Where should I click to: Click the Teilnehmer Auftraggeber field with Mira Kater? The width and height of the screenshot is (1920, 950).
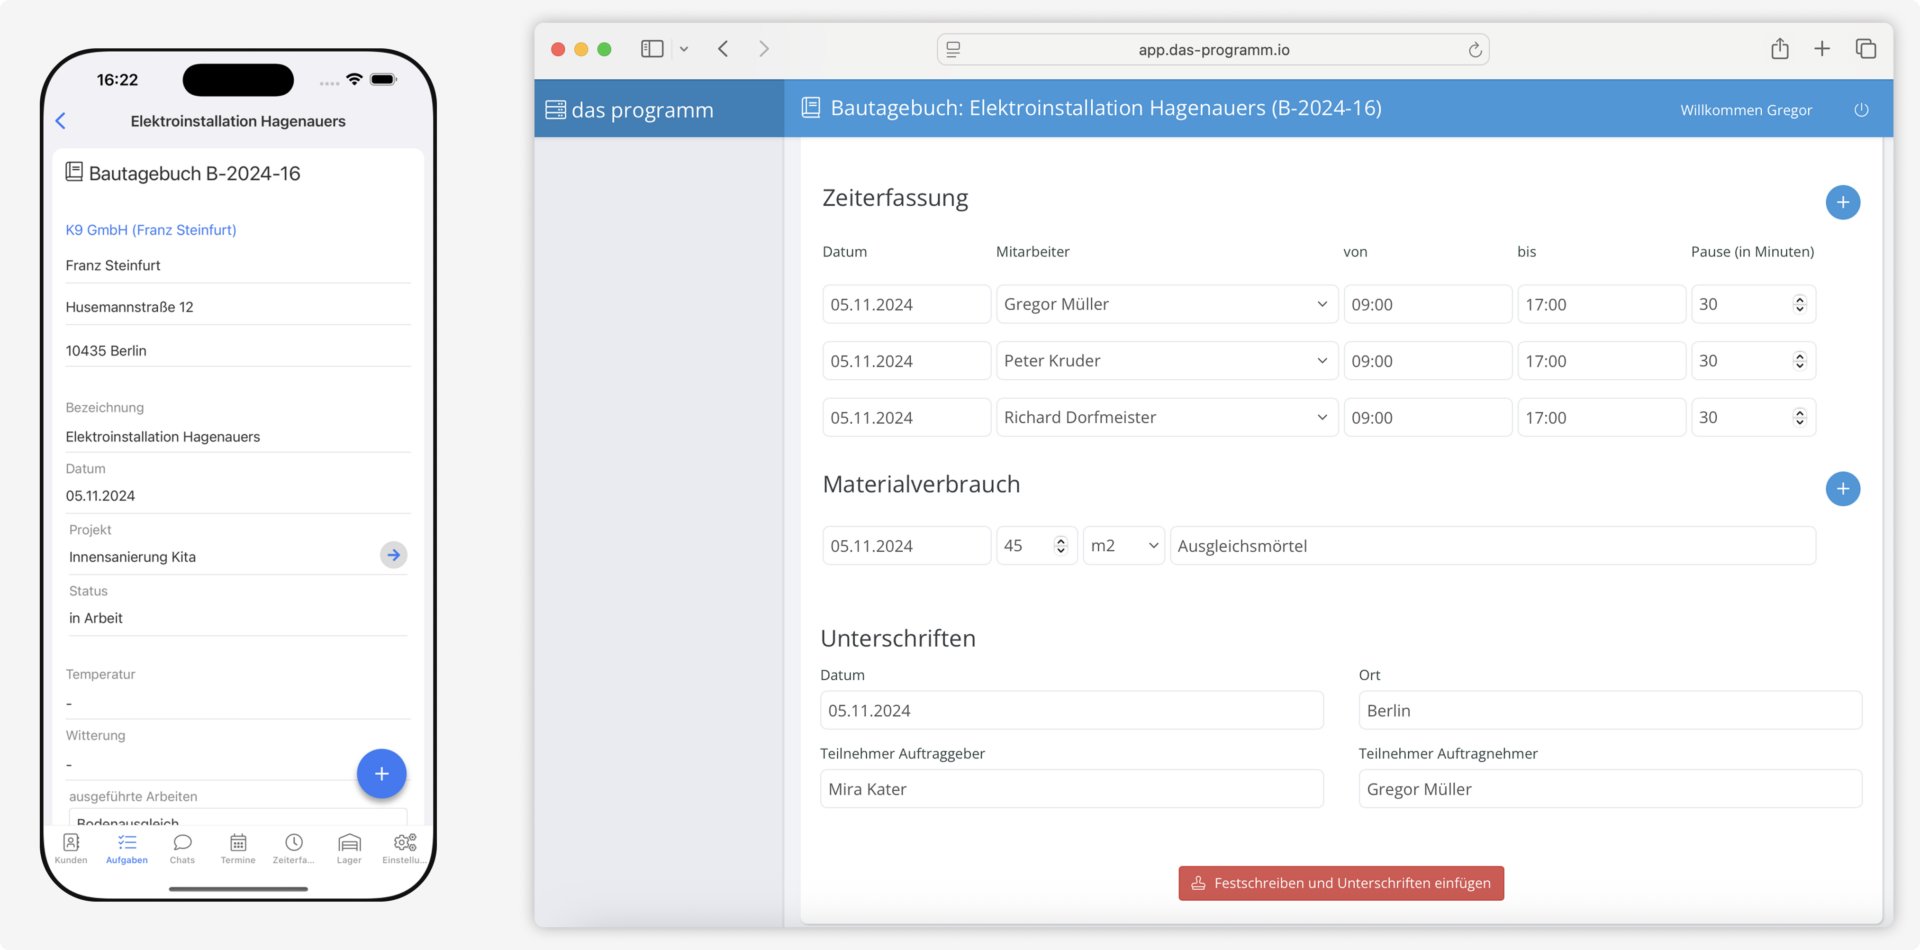[x=1070, y=789]
